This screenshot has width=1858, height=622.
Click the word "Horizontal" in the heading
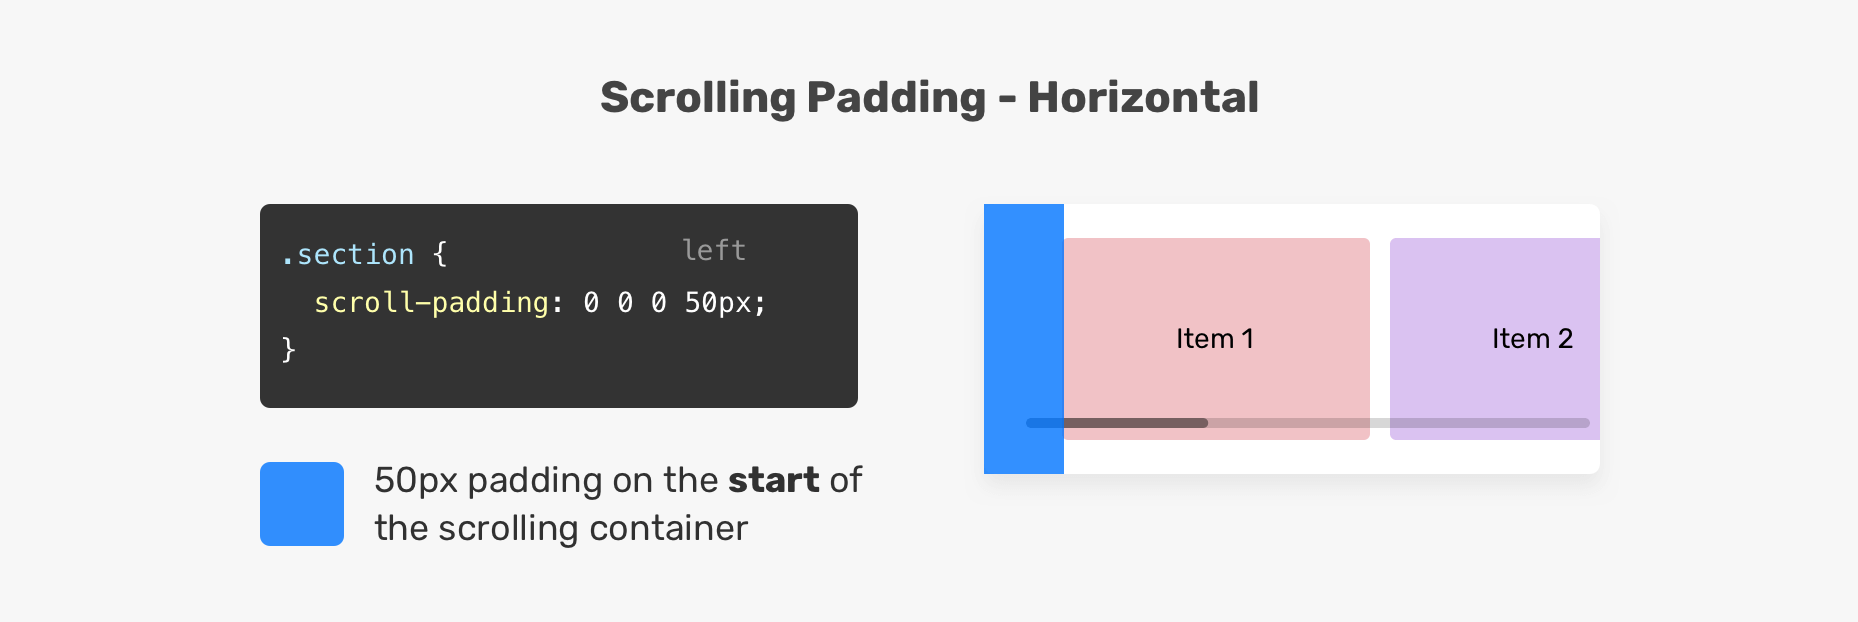pyautogui.click(x=1142, y=98)
